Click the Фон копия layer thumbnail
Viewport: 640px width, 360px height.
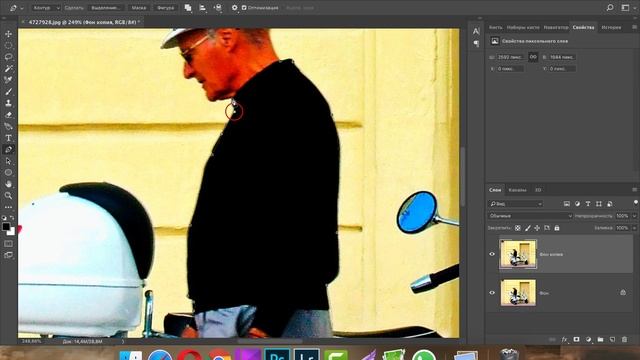coord(518,254)
